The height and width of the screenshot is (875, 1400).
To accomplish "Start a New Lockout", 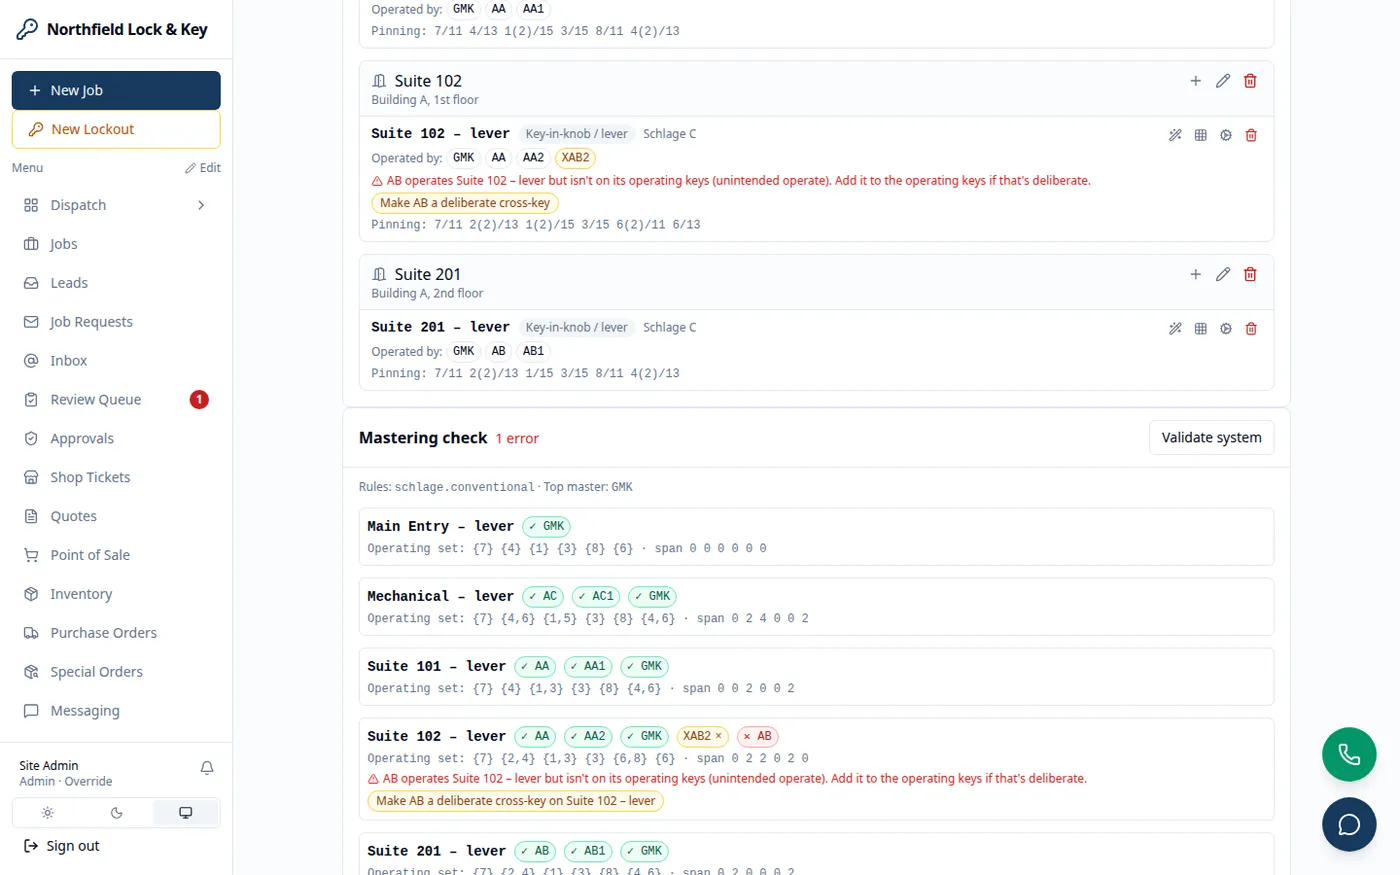I will (x=116, y=129).
